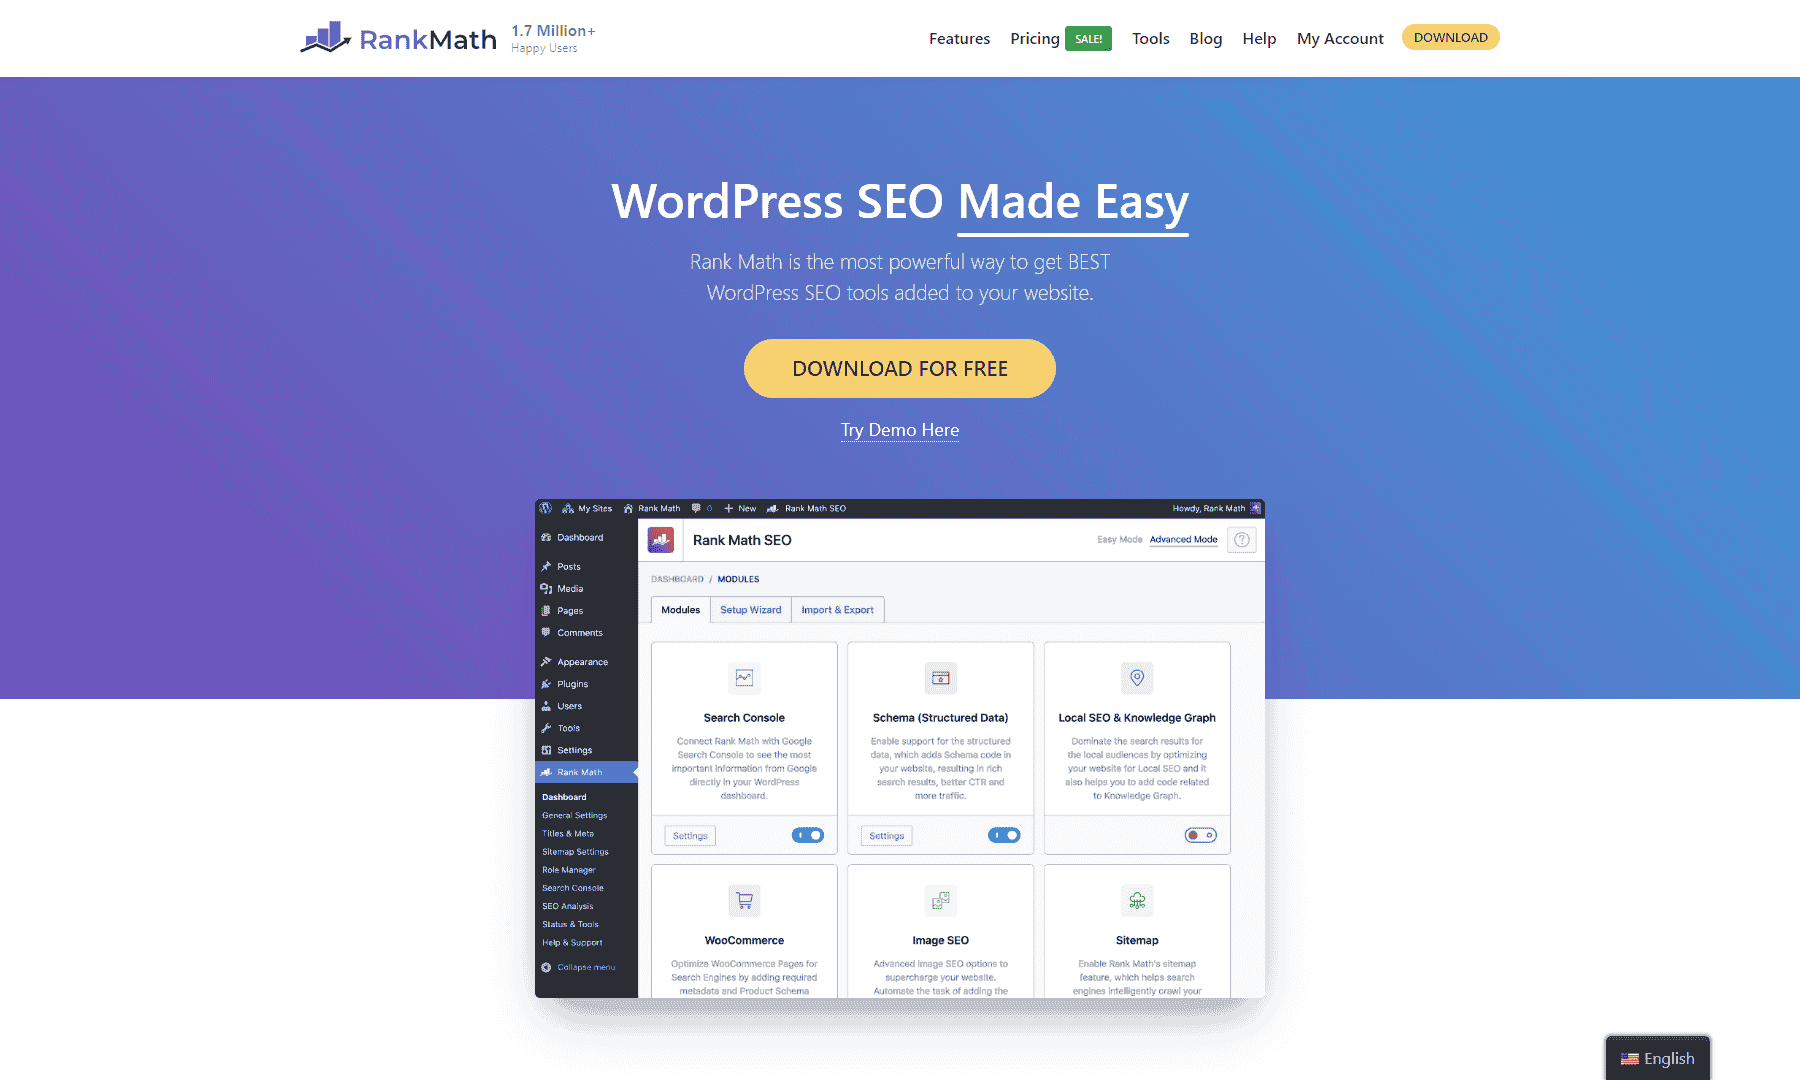Open General Settings in the Rank Math submenu

click(x=575, y=815)
